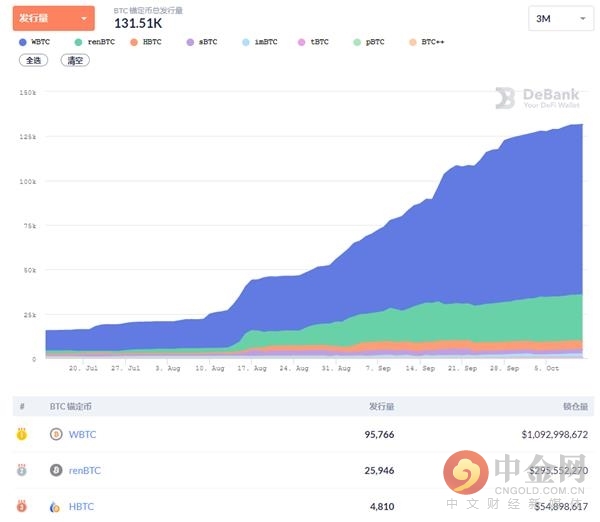Screen dimensions: 600x522
Task: Toggle the imBTC legend series
Action: coord(260,42)
